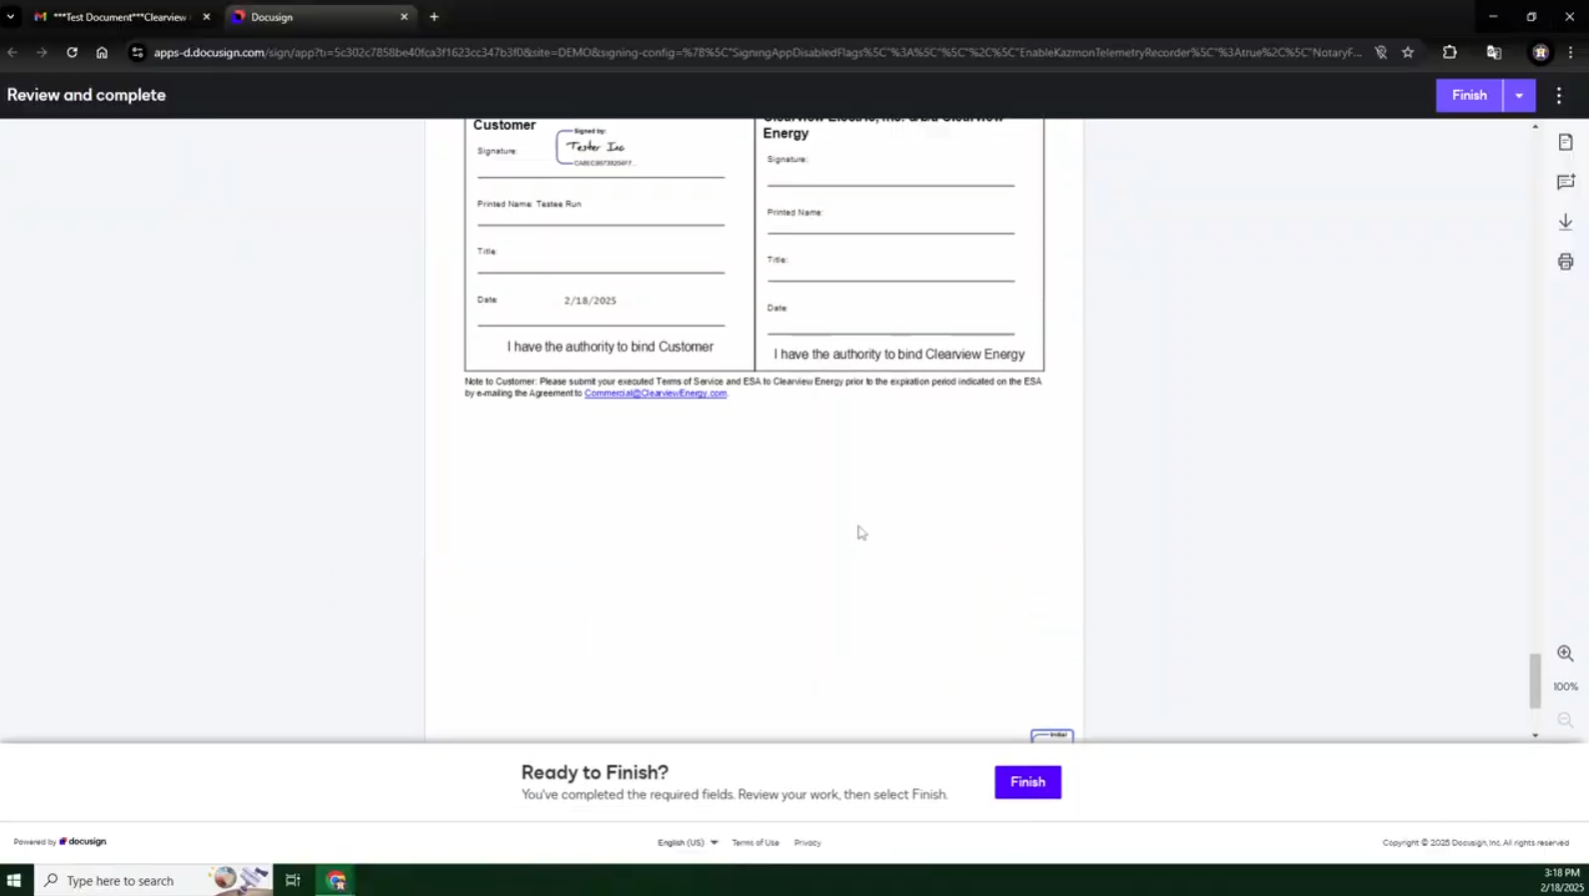Viewport: 1589px width, 896px height.
Task: Open Chrome from the taskbar
Action: (336, 880)
